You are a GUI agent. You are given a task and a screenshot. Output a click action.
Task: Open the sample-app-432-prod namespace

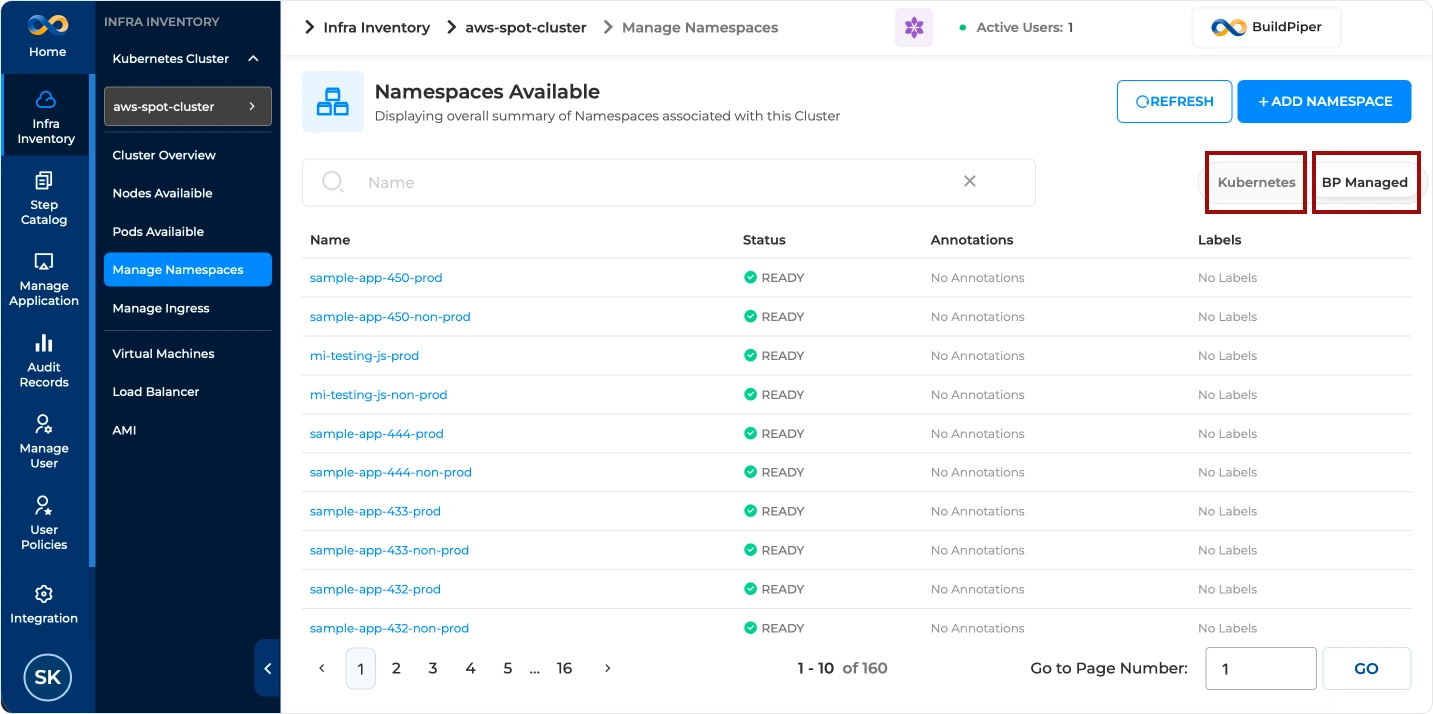[375, 589]
